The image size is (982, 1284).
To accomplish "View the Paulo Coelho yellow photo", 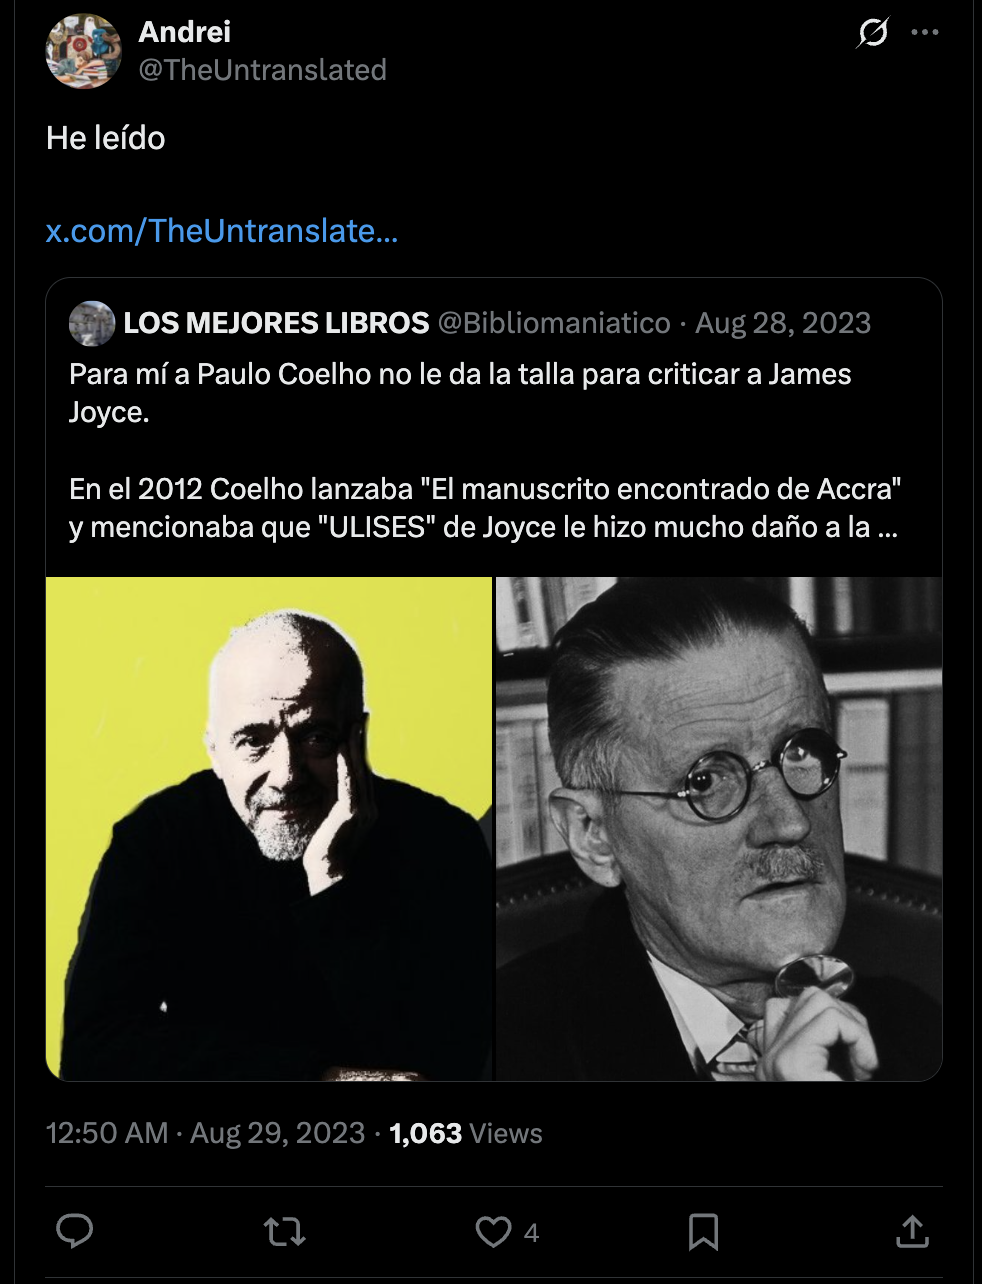I will click(269, 829).
